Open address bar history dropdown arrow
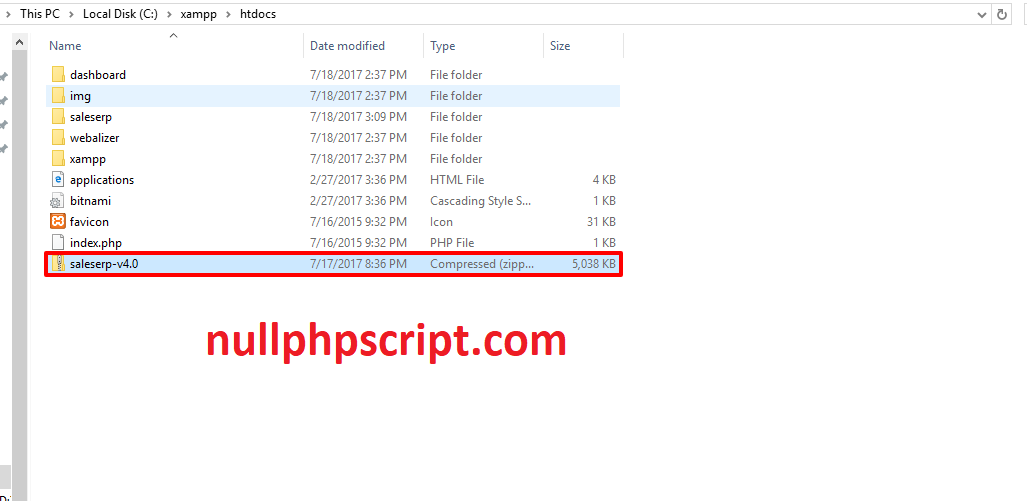Viewport: 1027px width, 501px height. coord(981,14)
